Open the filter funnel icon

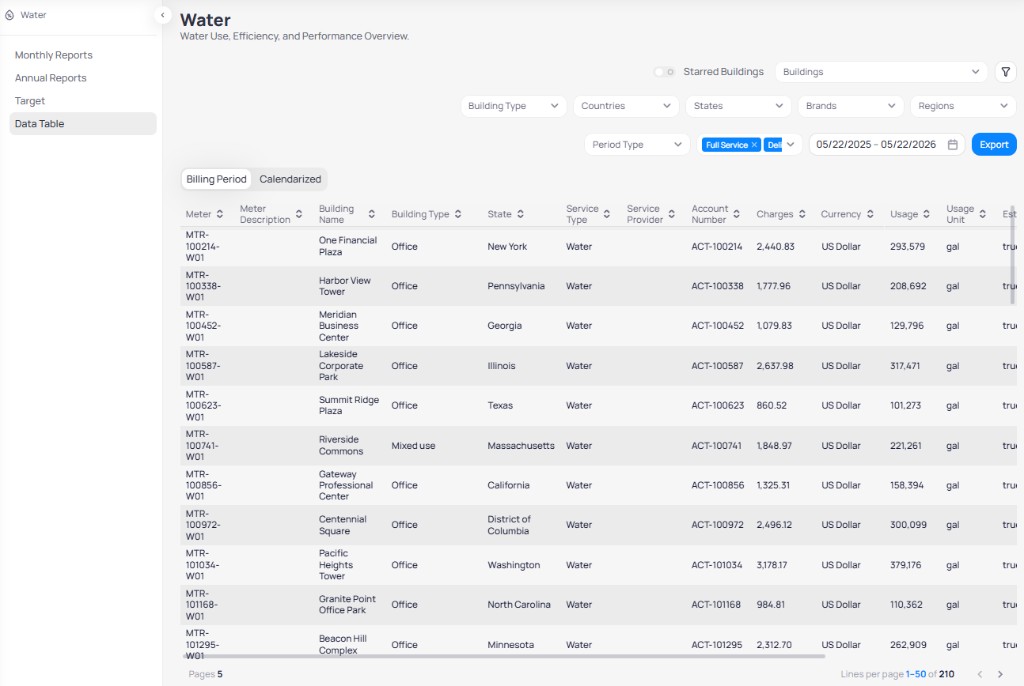tap(1006, 72)
